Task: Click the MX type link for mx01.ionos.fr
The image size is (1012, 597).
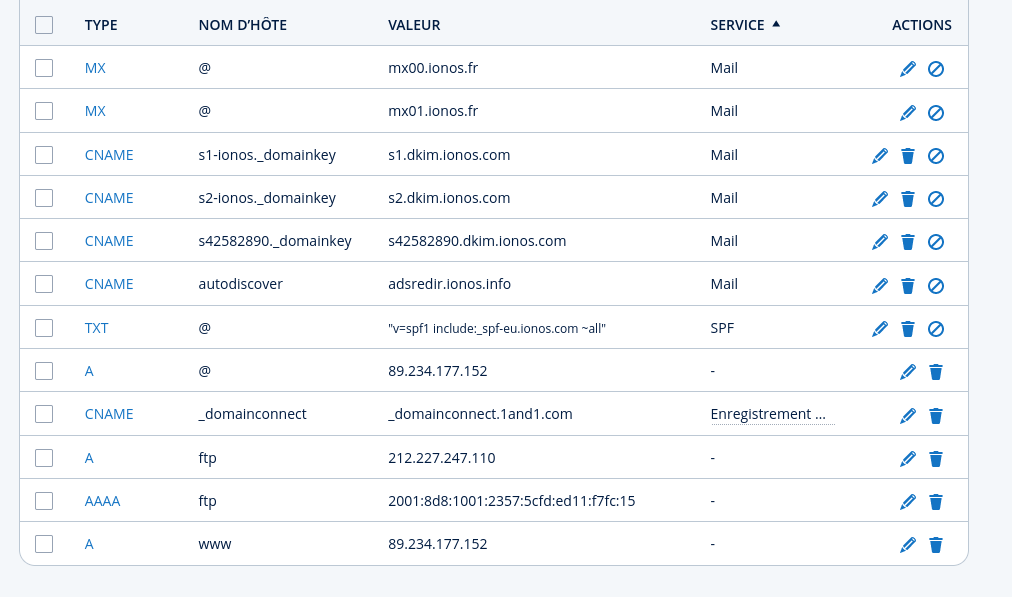Action: (x=95, y=111)
